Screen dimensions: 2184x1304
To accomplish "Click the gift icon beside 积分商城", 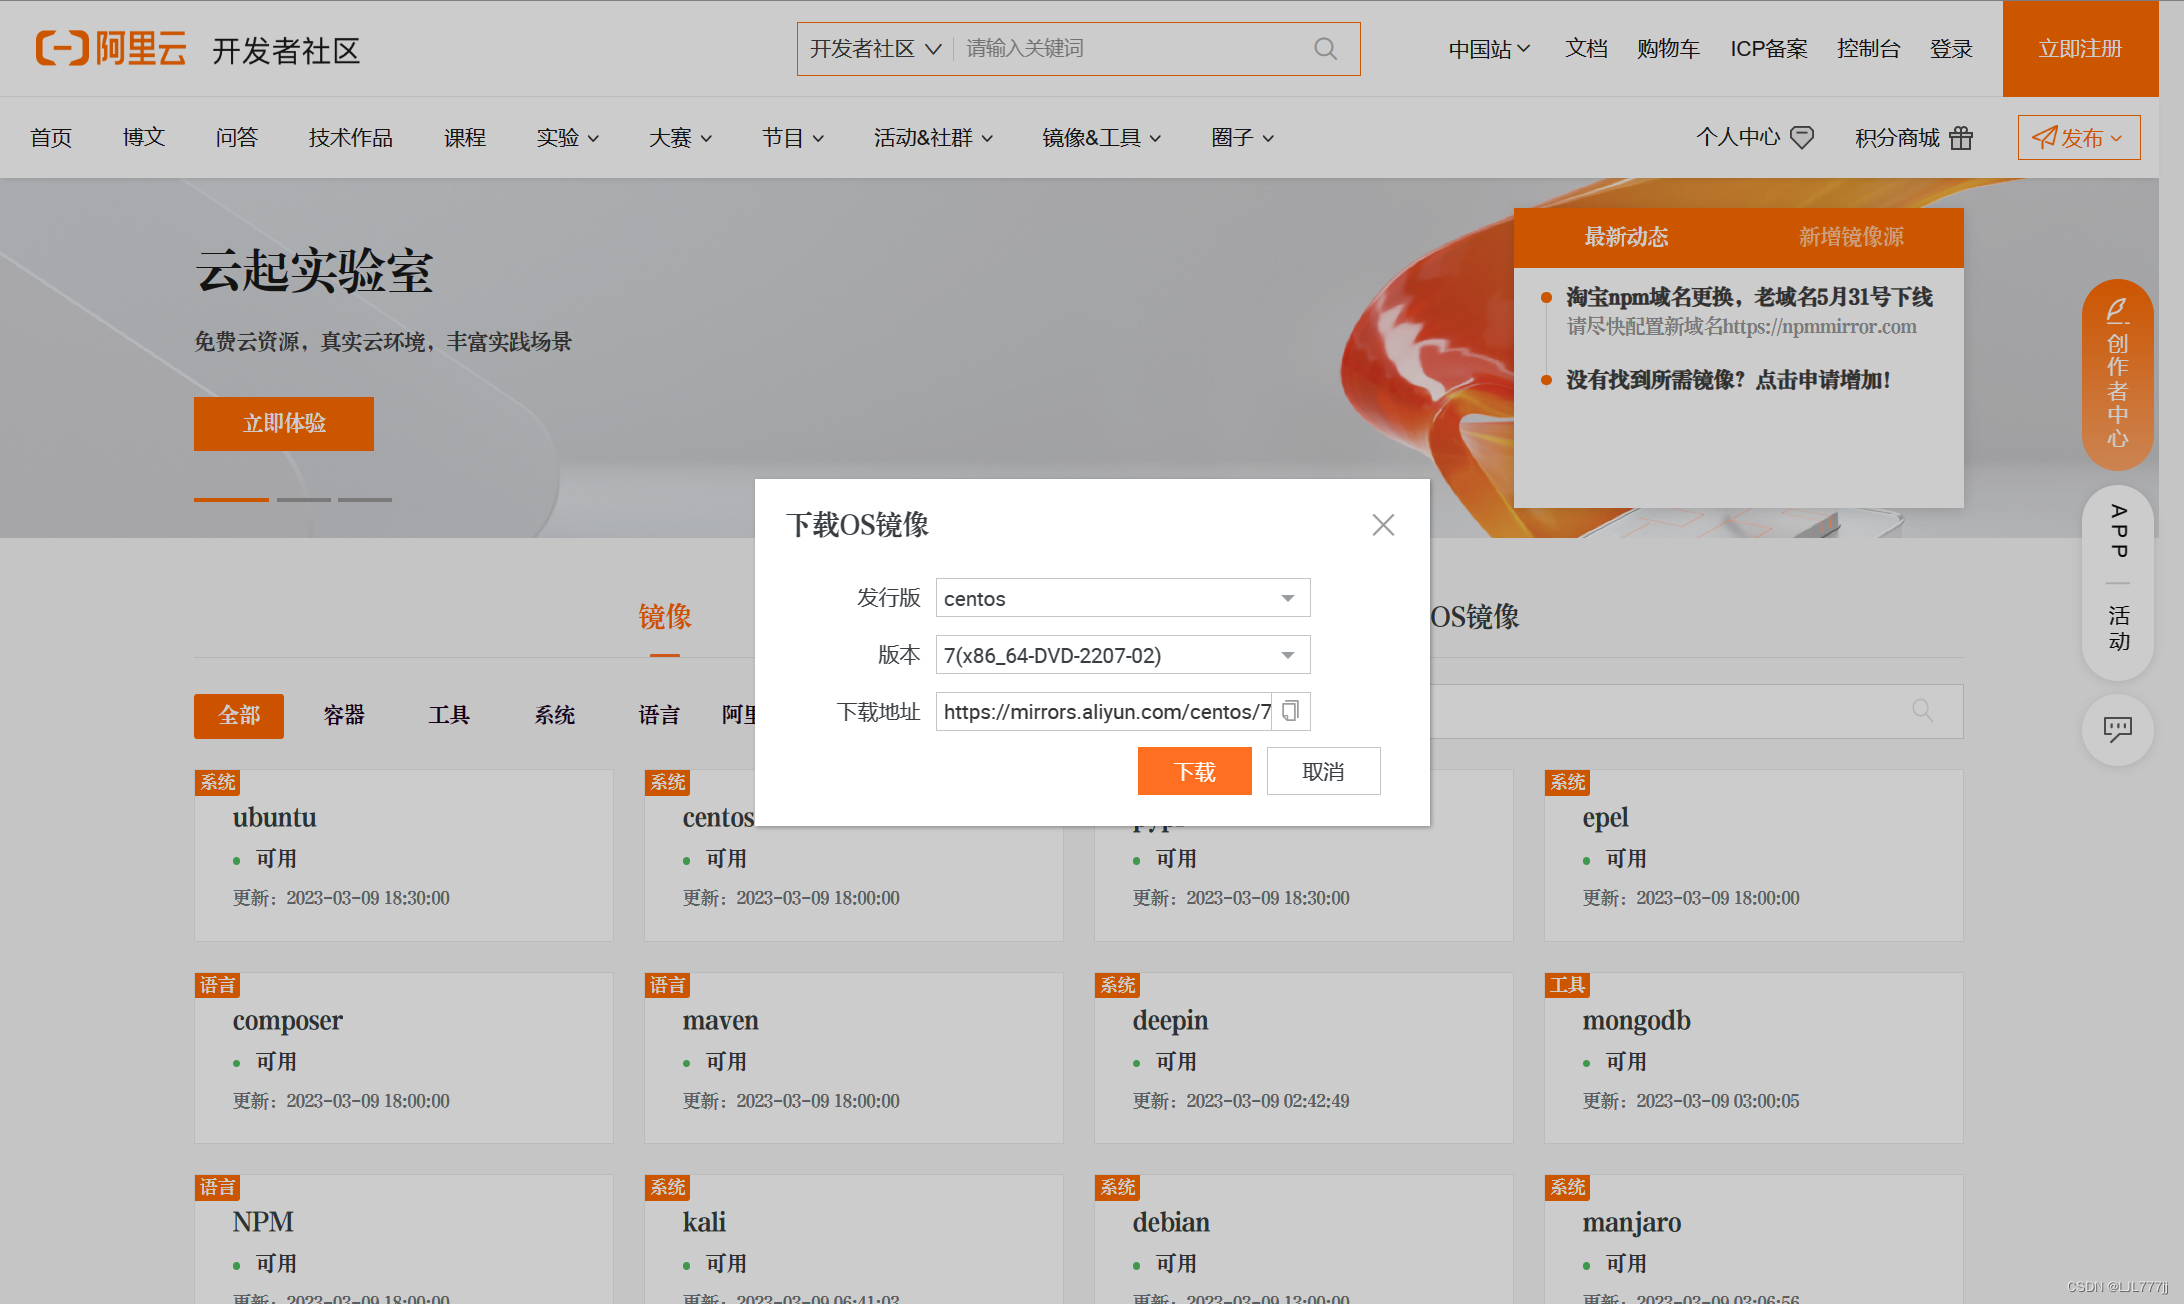I will pos(1961,138).
